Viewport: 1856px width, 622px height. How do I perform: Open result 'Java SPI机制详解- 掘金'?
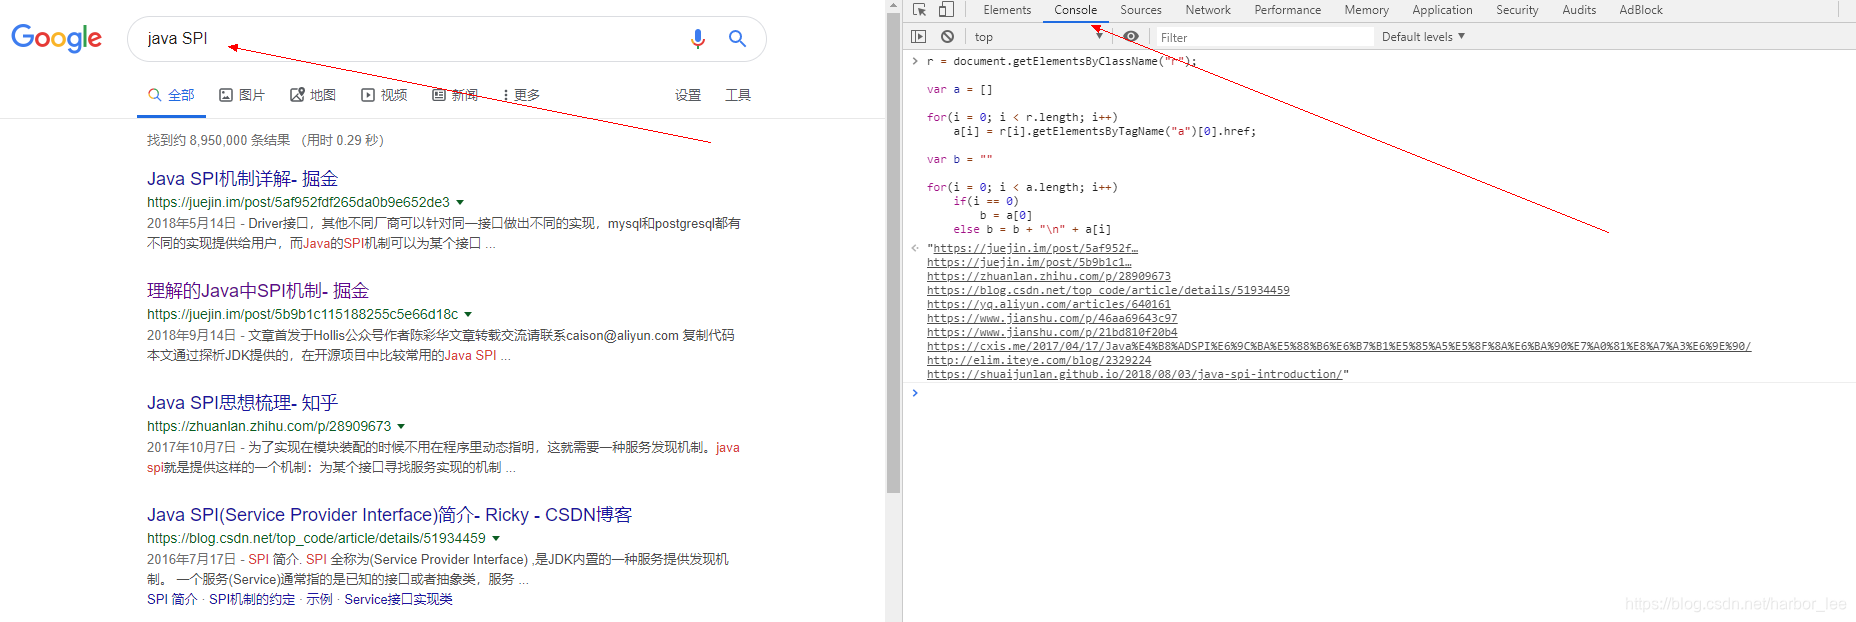242,179
